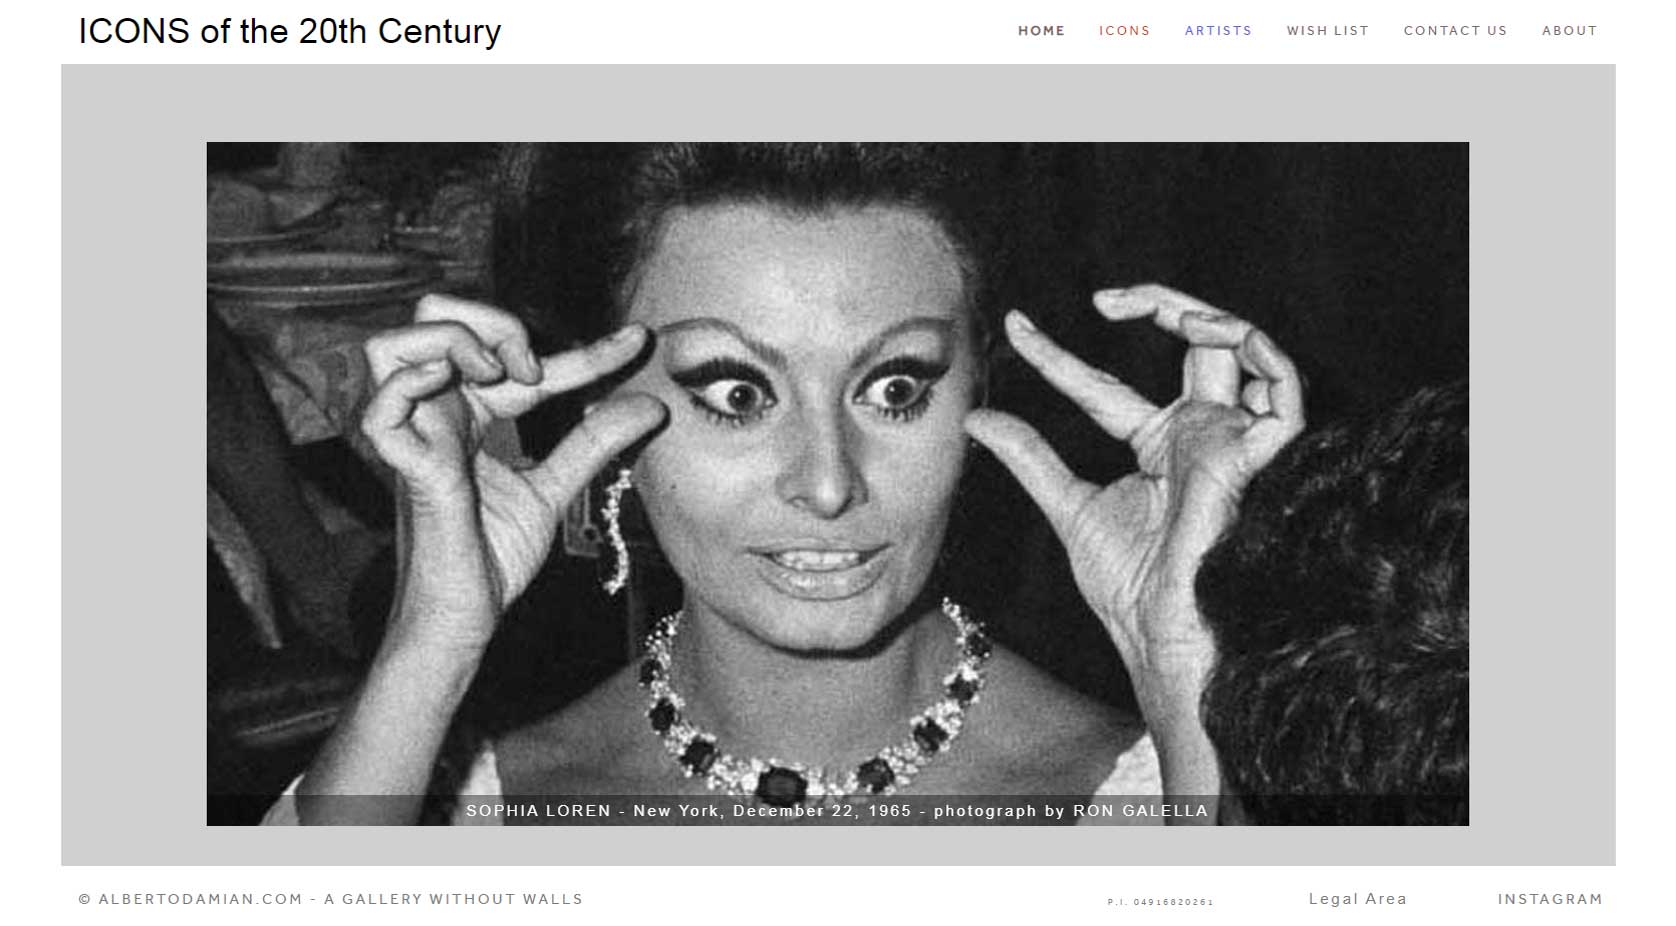Click the ICONS of the 20th Century title
The height and width of the screenshot is (926, 1676).
[x=290, y=31]
